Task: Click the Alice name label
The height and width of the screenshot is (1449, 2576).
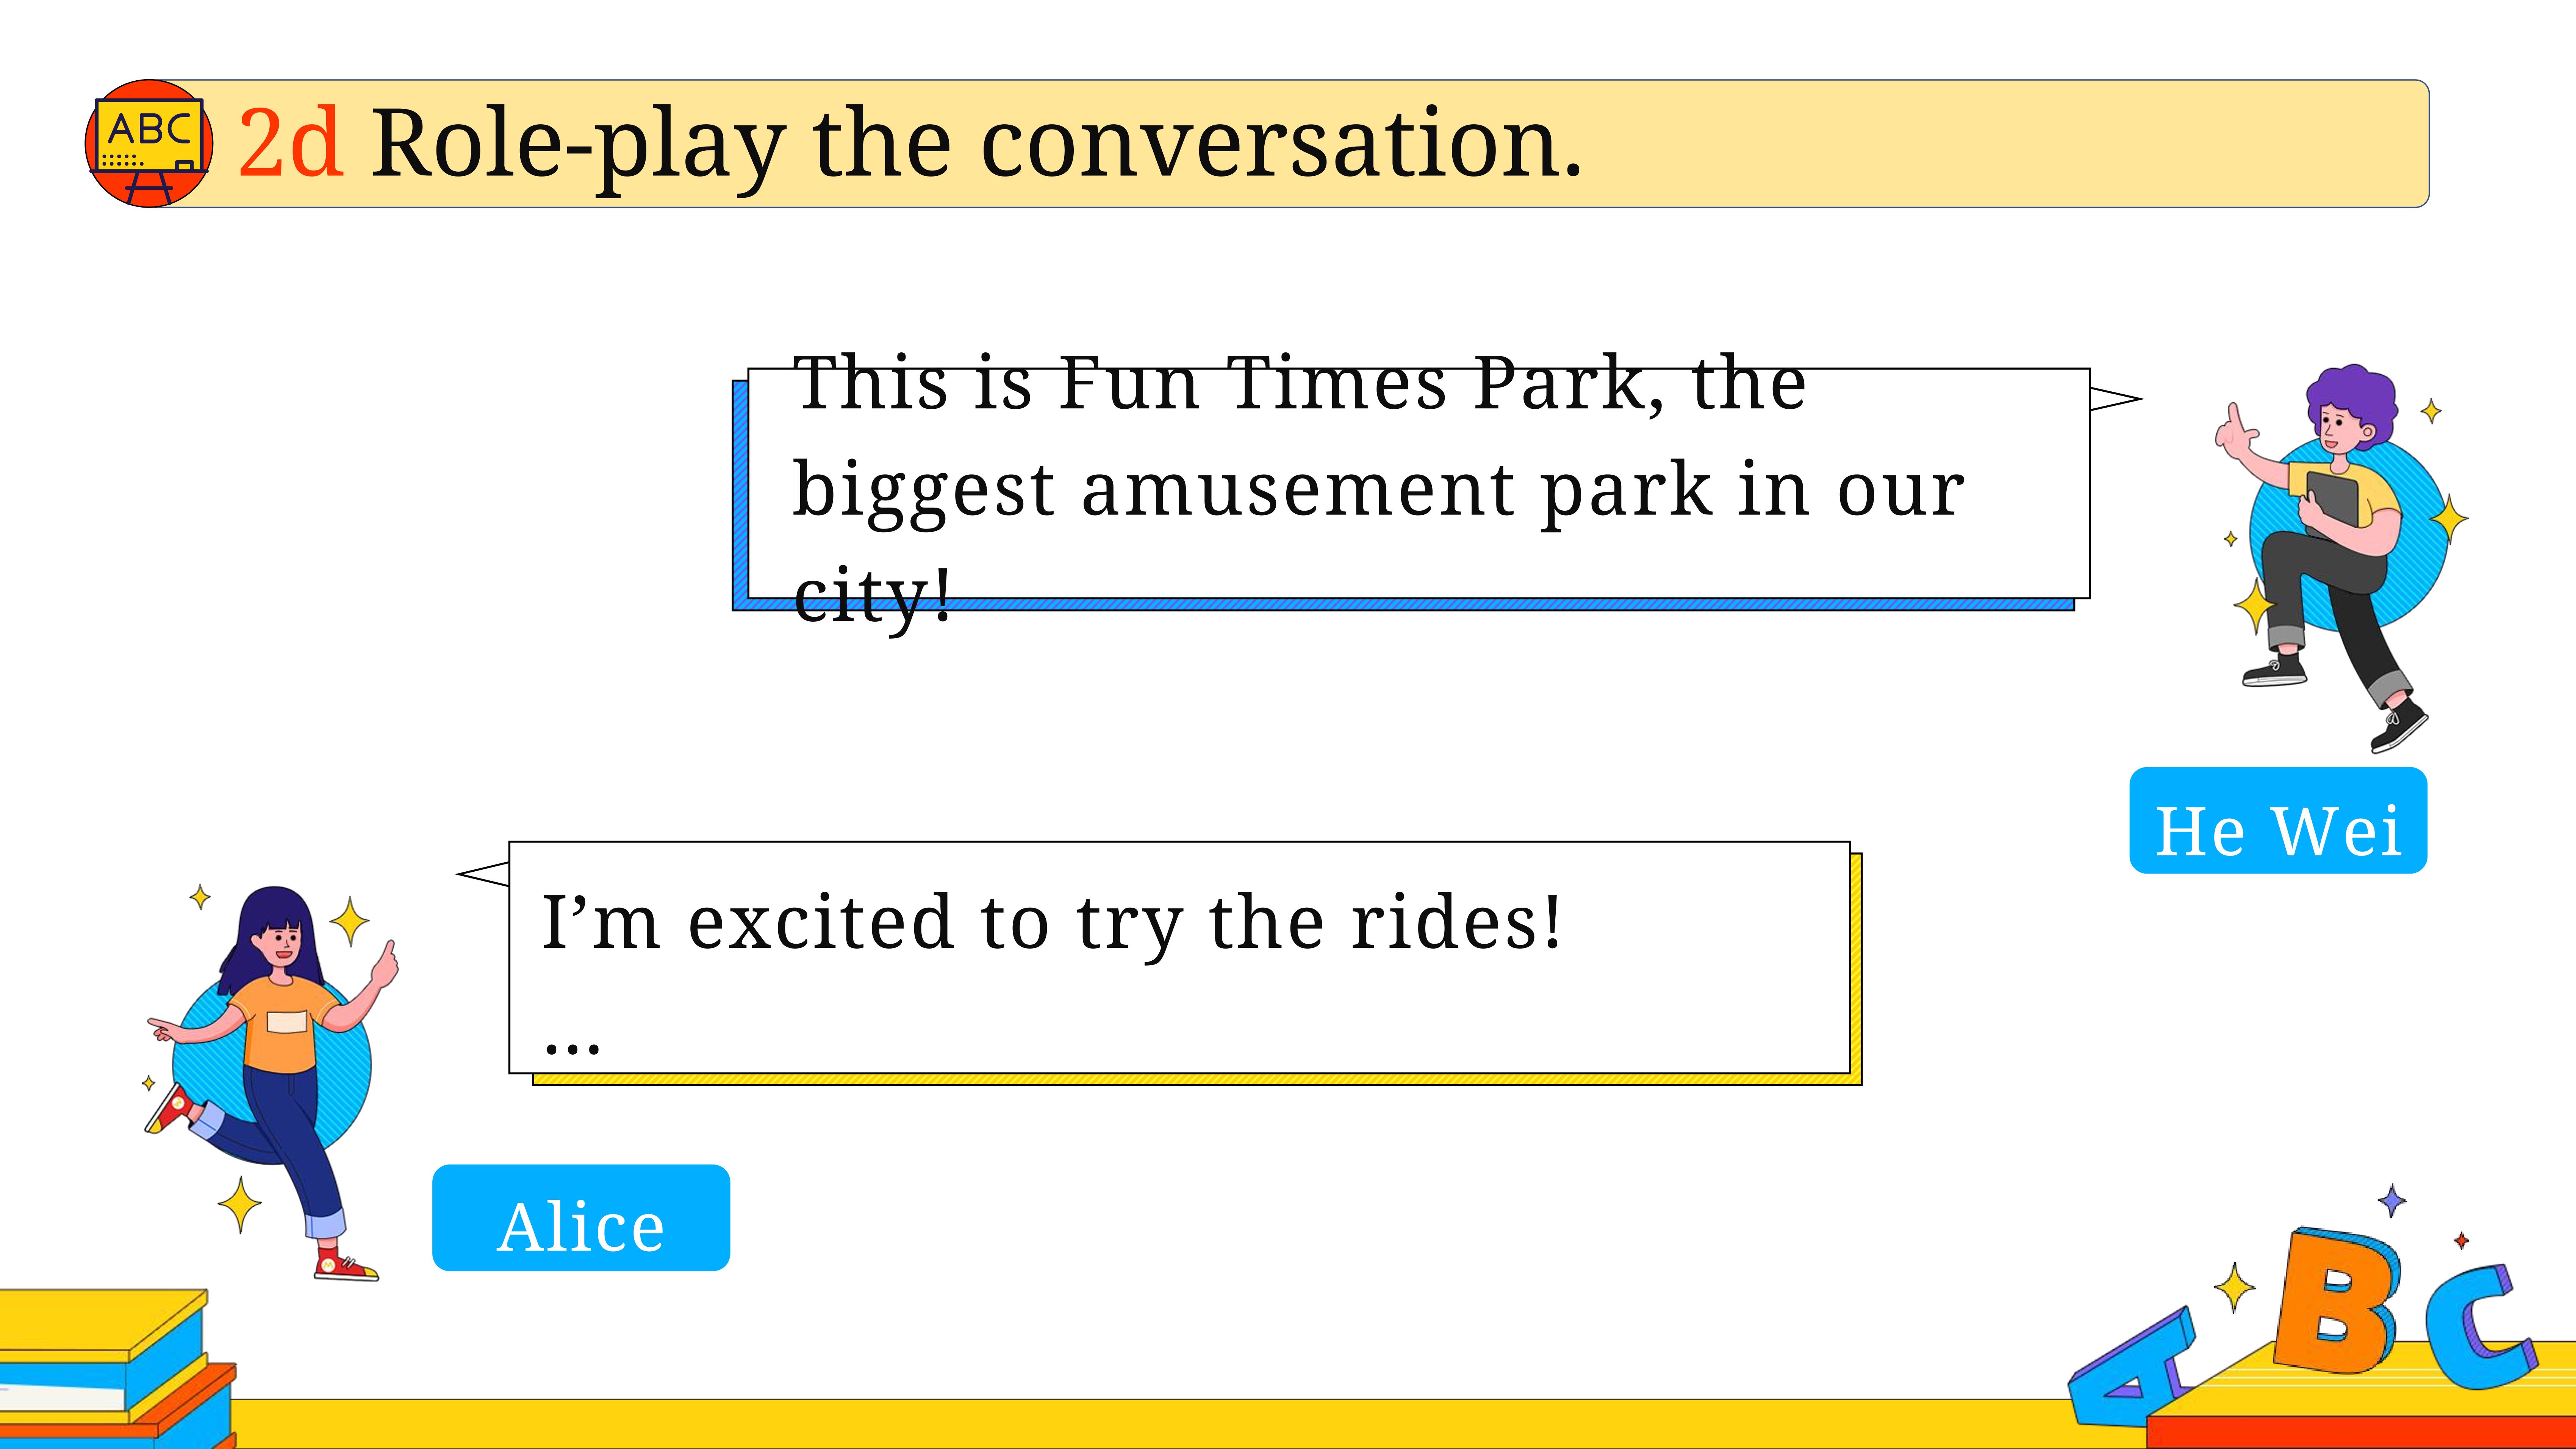Action: click(x=581, y=1218)
